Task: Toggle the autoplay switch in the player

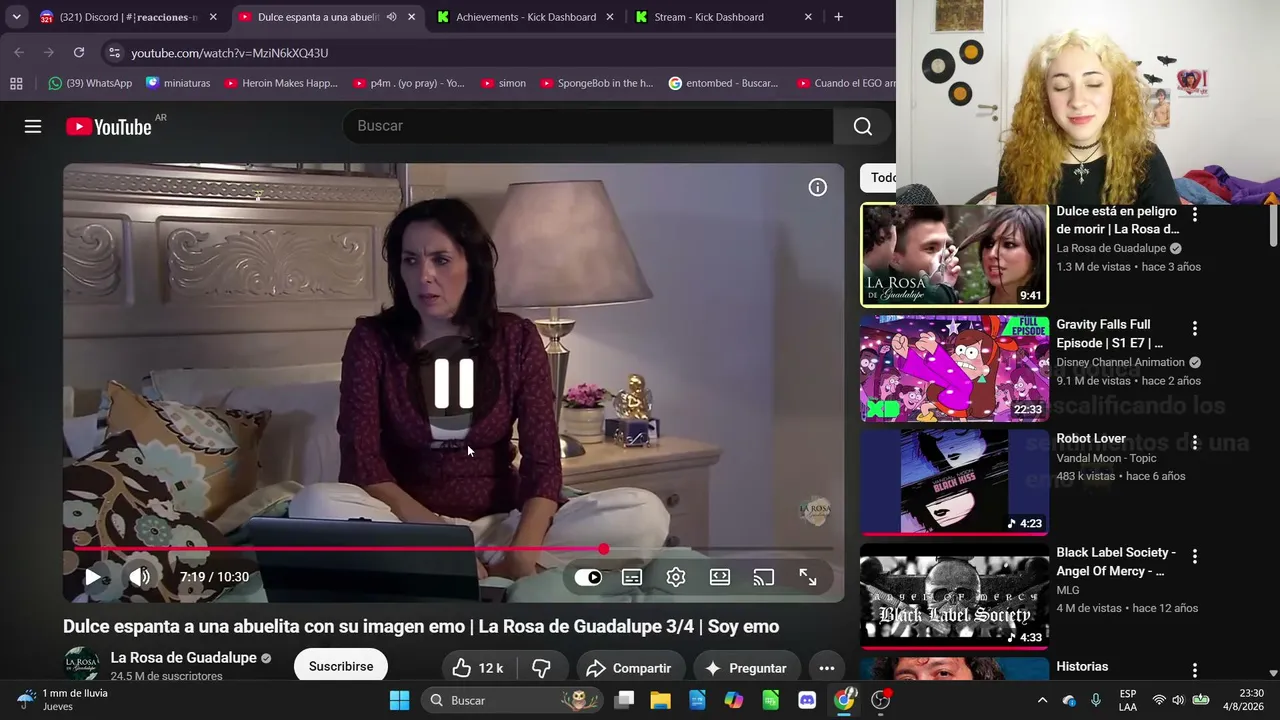Action: click(588, 577)
